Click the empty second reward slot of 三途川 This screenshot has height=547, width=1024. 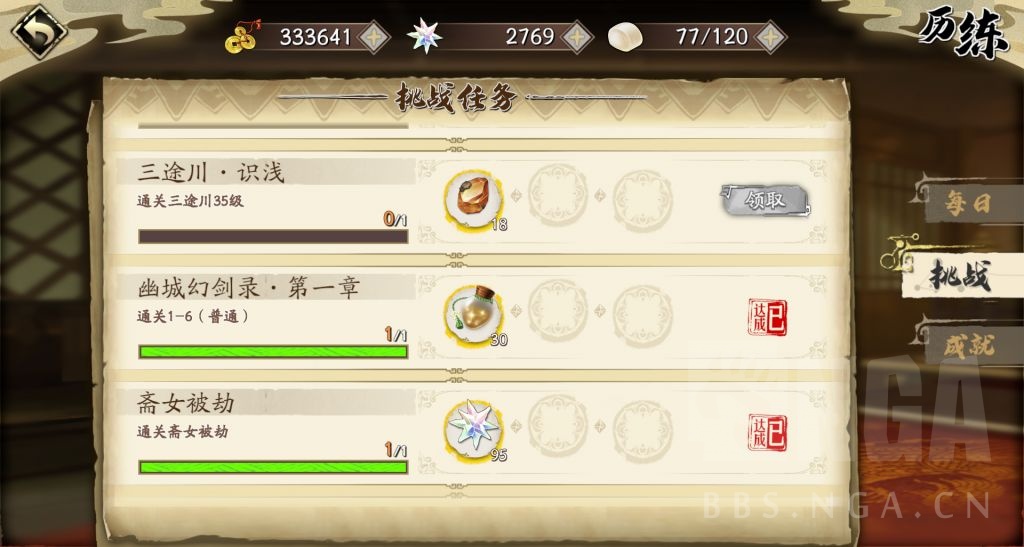coord(558,194)
